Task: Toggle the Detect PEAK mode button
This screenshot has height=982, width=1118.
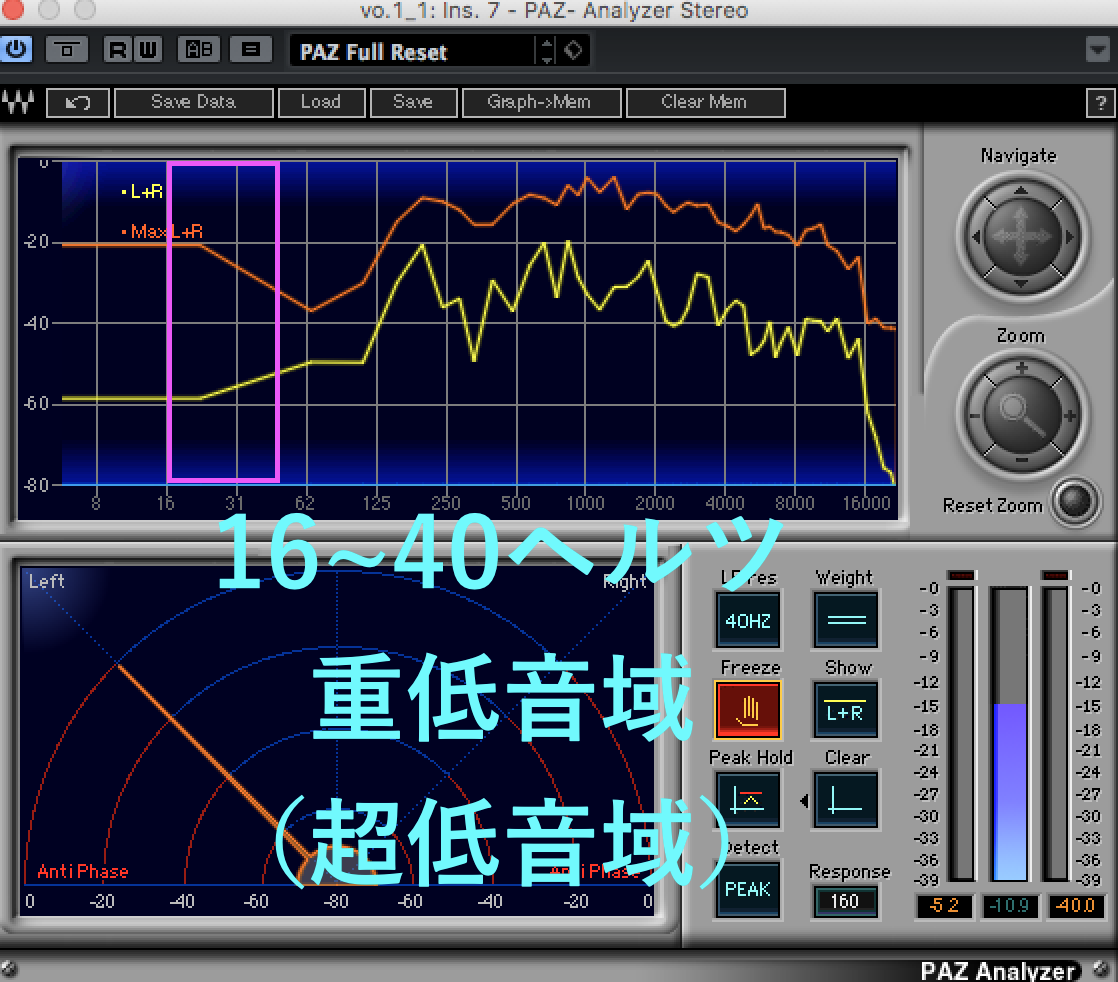Action: pos(748,889)
